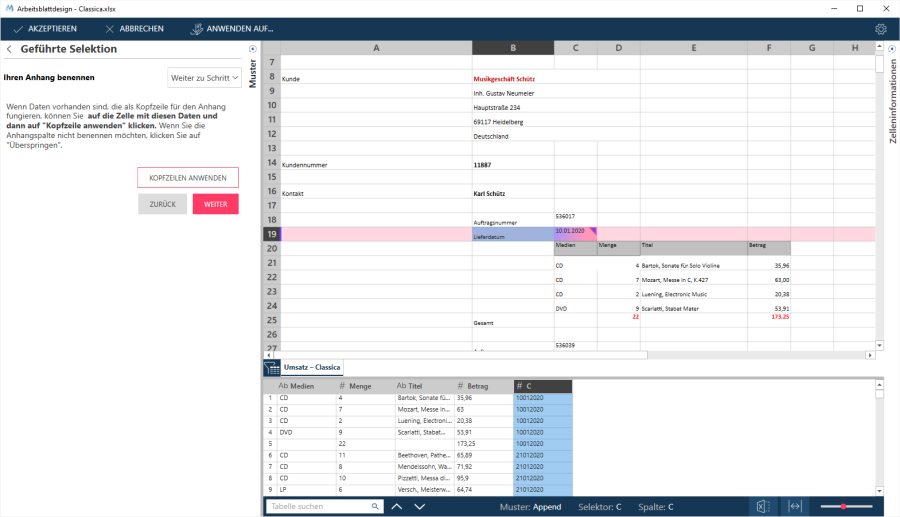
Task: Collapse the Muster panel toggle
Action: 253,49
